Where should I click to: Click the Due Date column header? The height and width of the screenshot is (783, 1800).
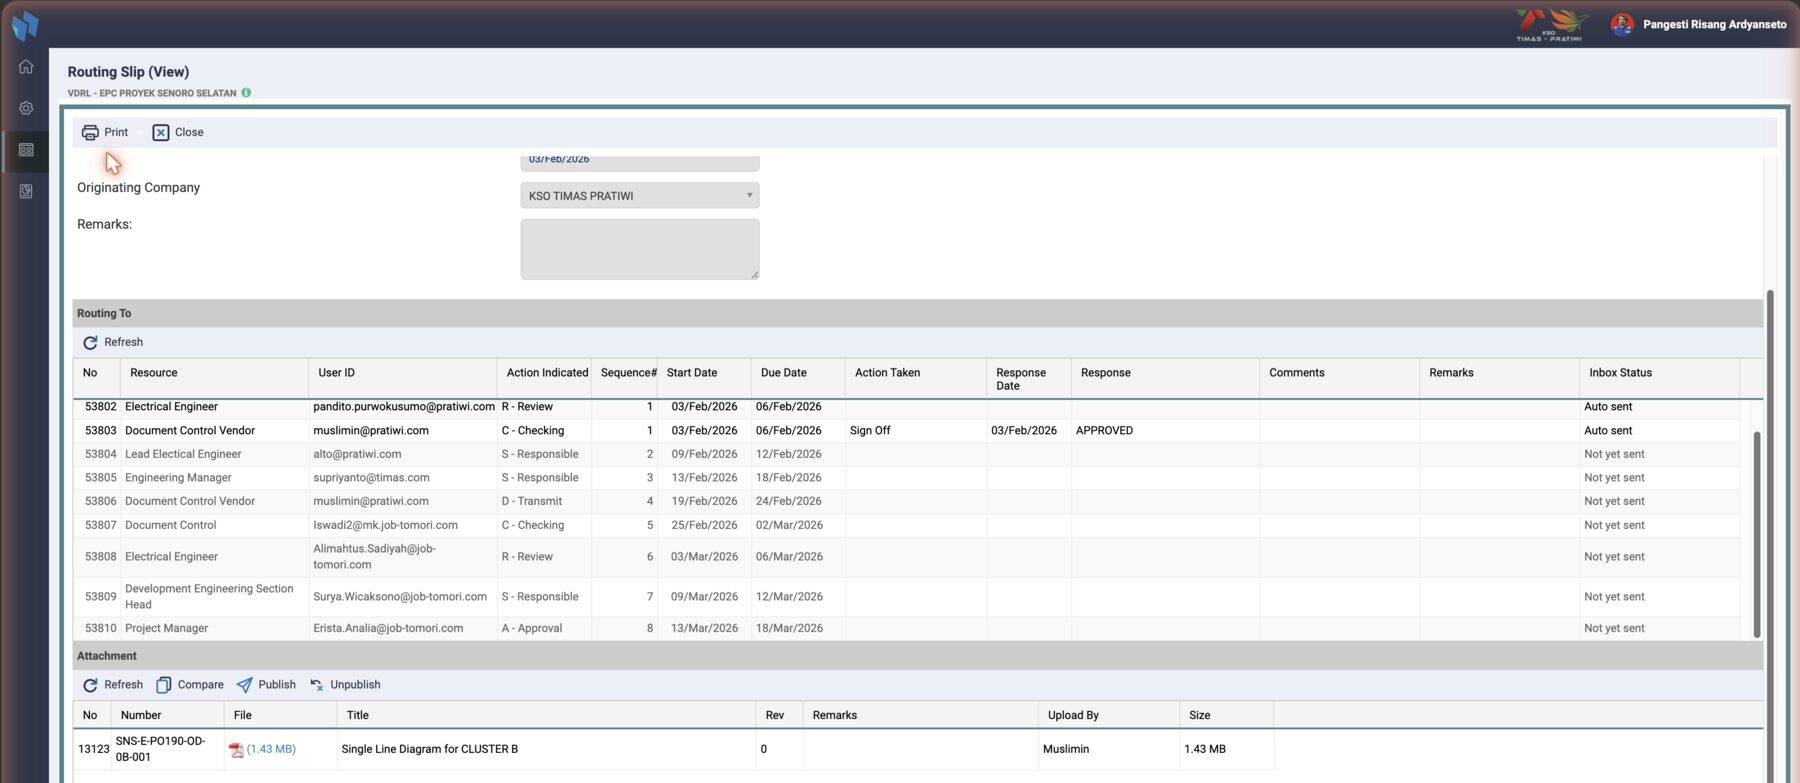click(798, 379)
